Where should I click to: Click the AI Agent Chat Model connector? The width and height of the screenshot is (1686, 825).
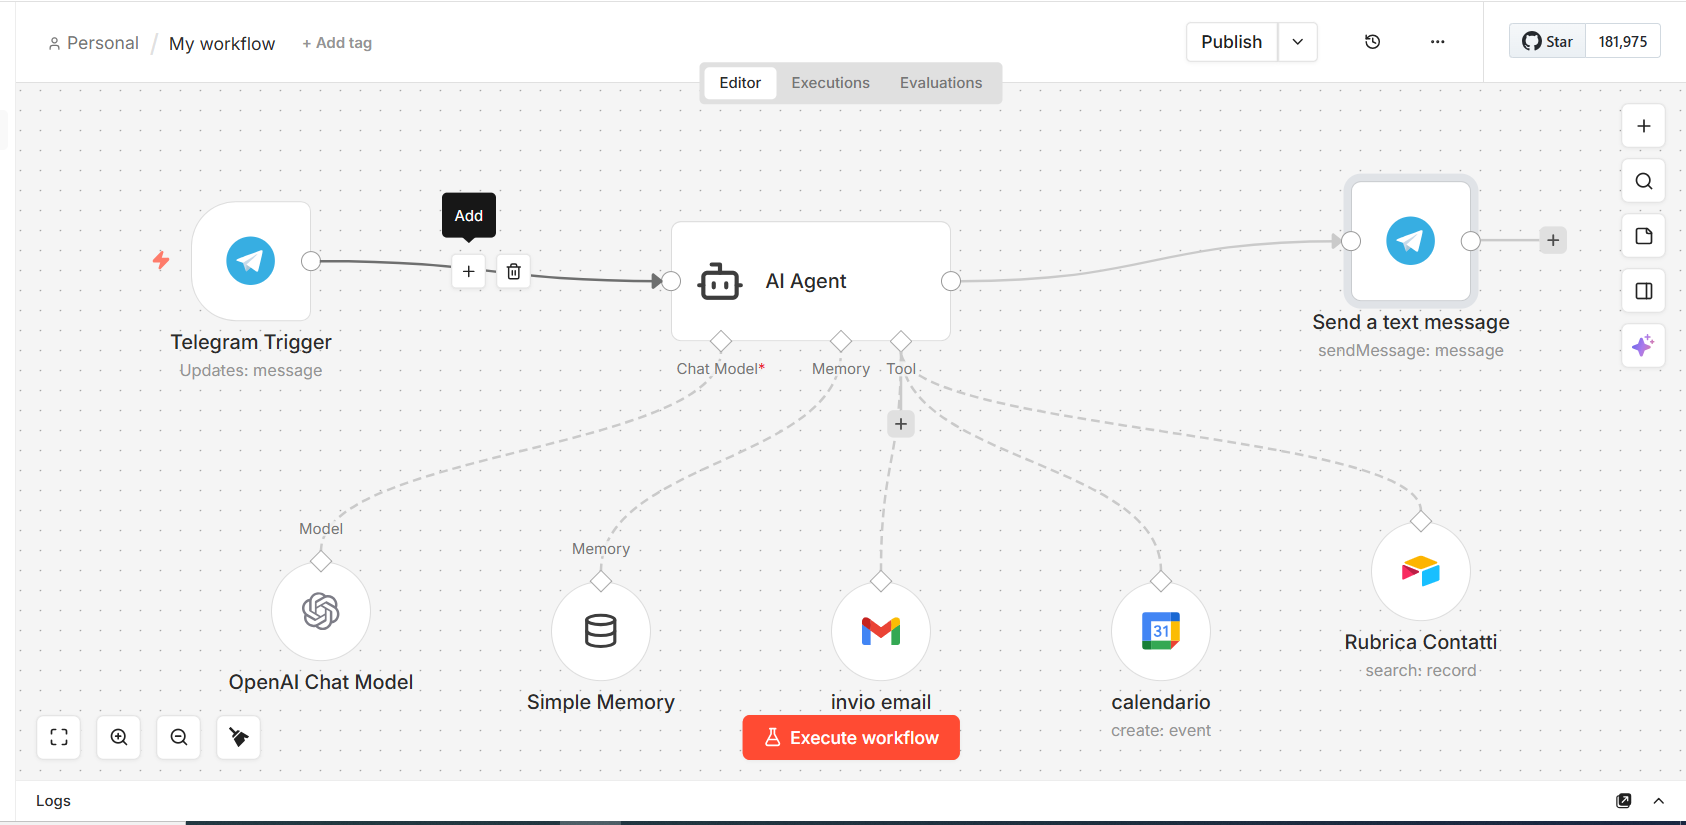[721, 342]
